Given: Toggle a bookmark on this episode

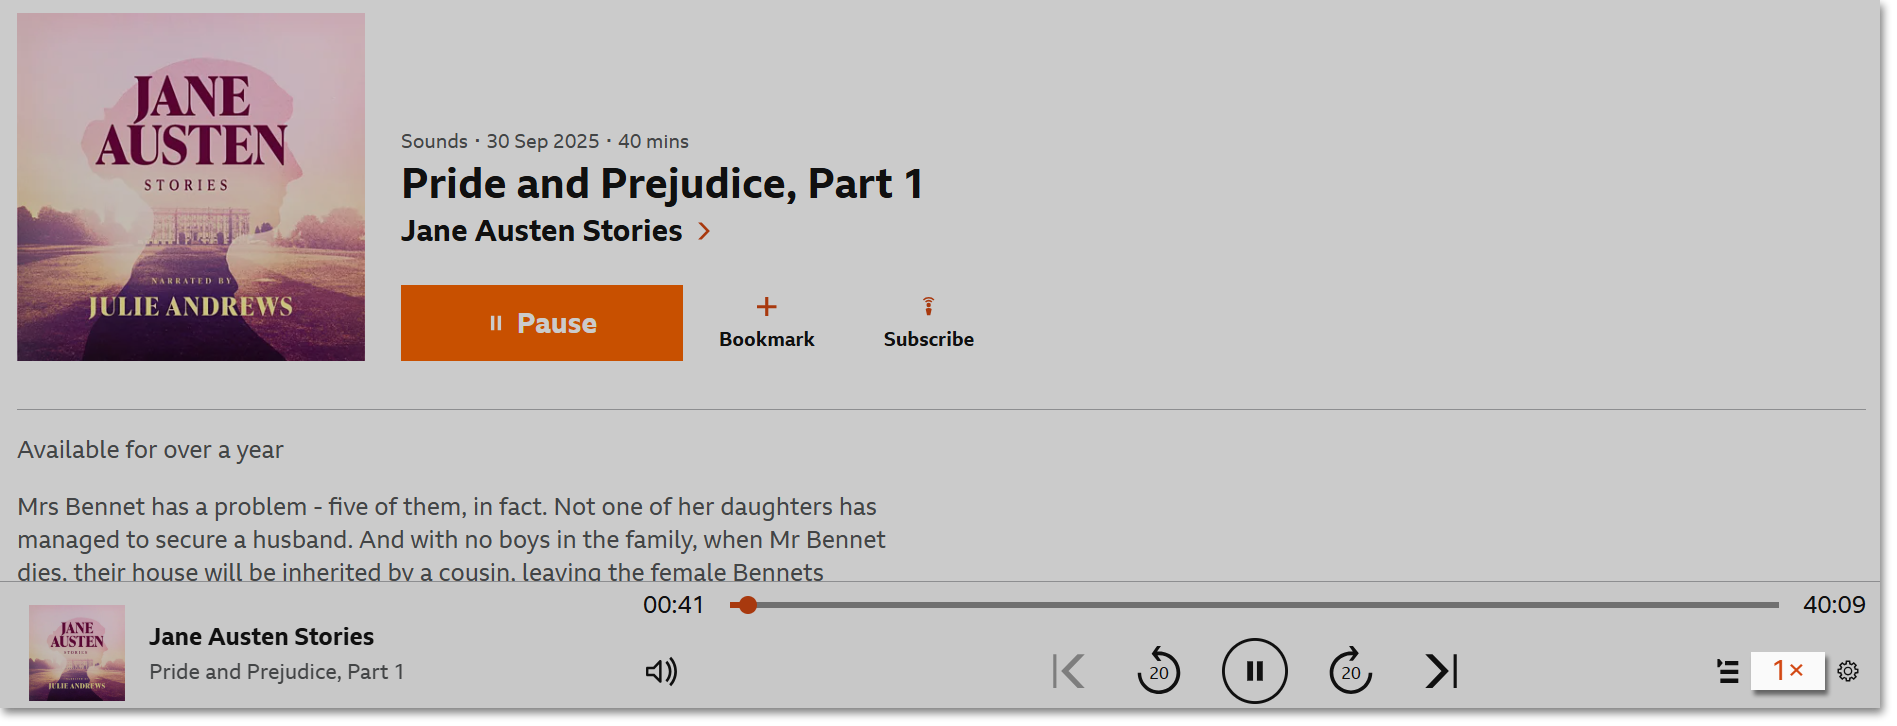Looking at the screenshot, I should (766, 320).
